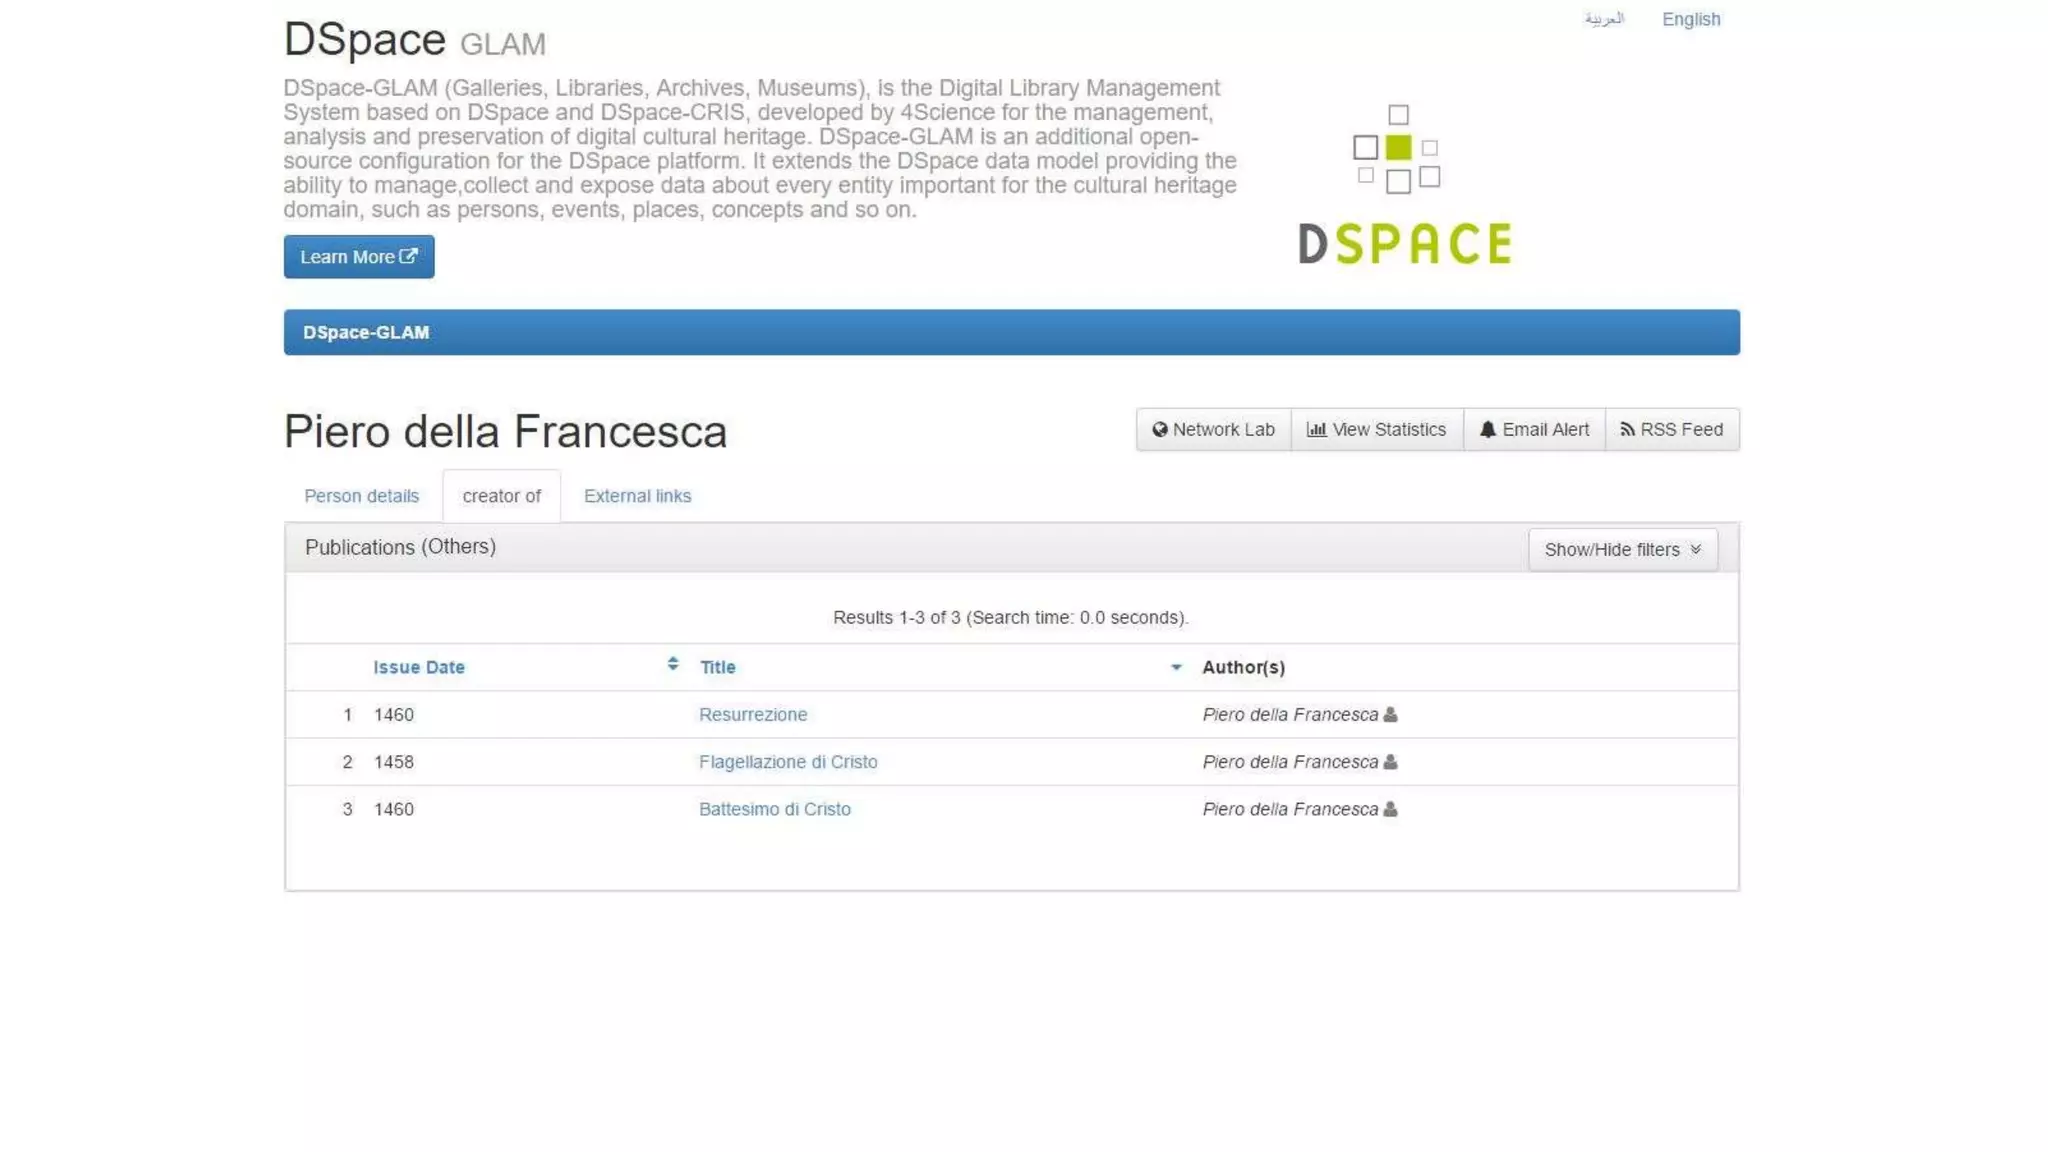Image resolution: width=2048 pixels, height=1152 pixels.
Task: Open the RSS Feed button
Action: coord(1671,429)
